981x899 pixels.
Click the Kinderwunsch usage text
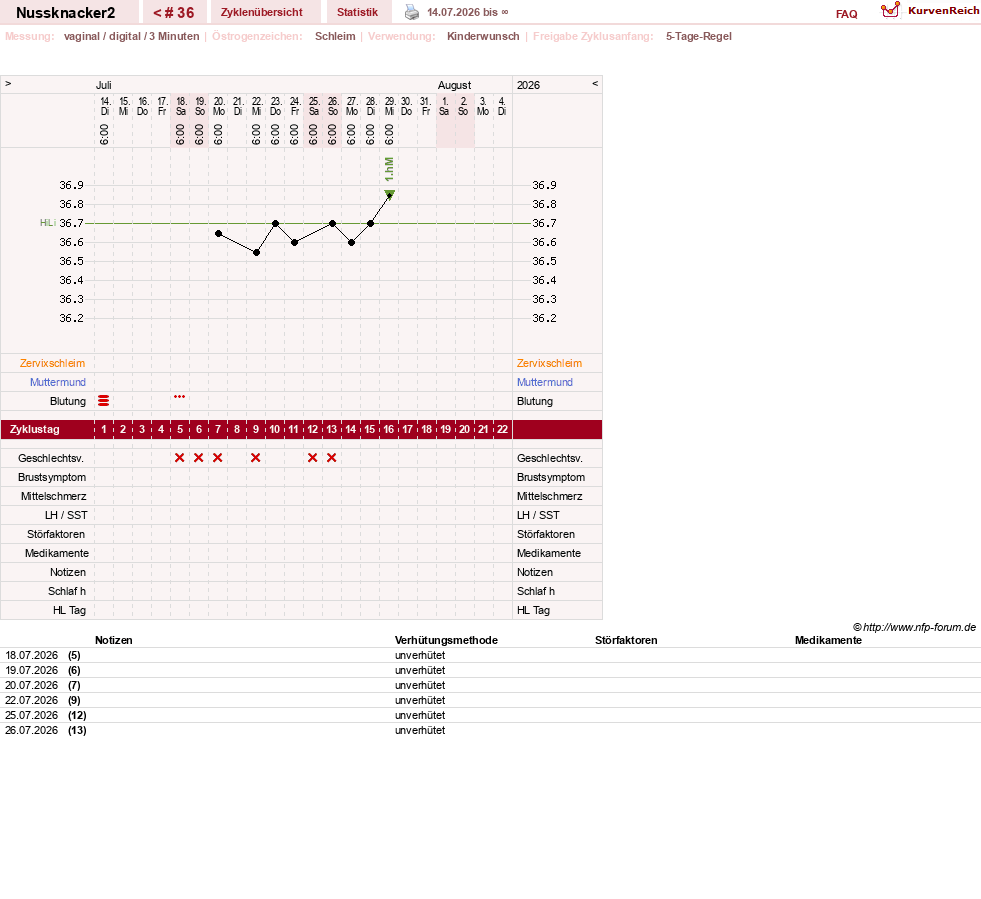[x=483, y=36]
